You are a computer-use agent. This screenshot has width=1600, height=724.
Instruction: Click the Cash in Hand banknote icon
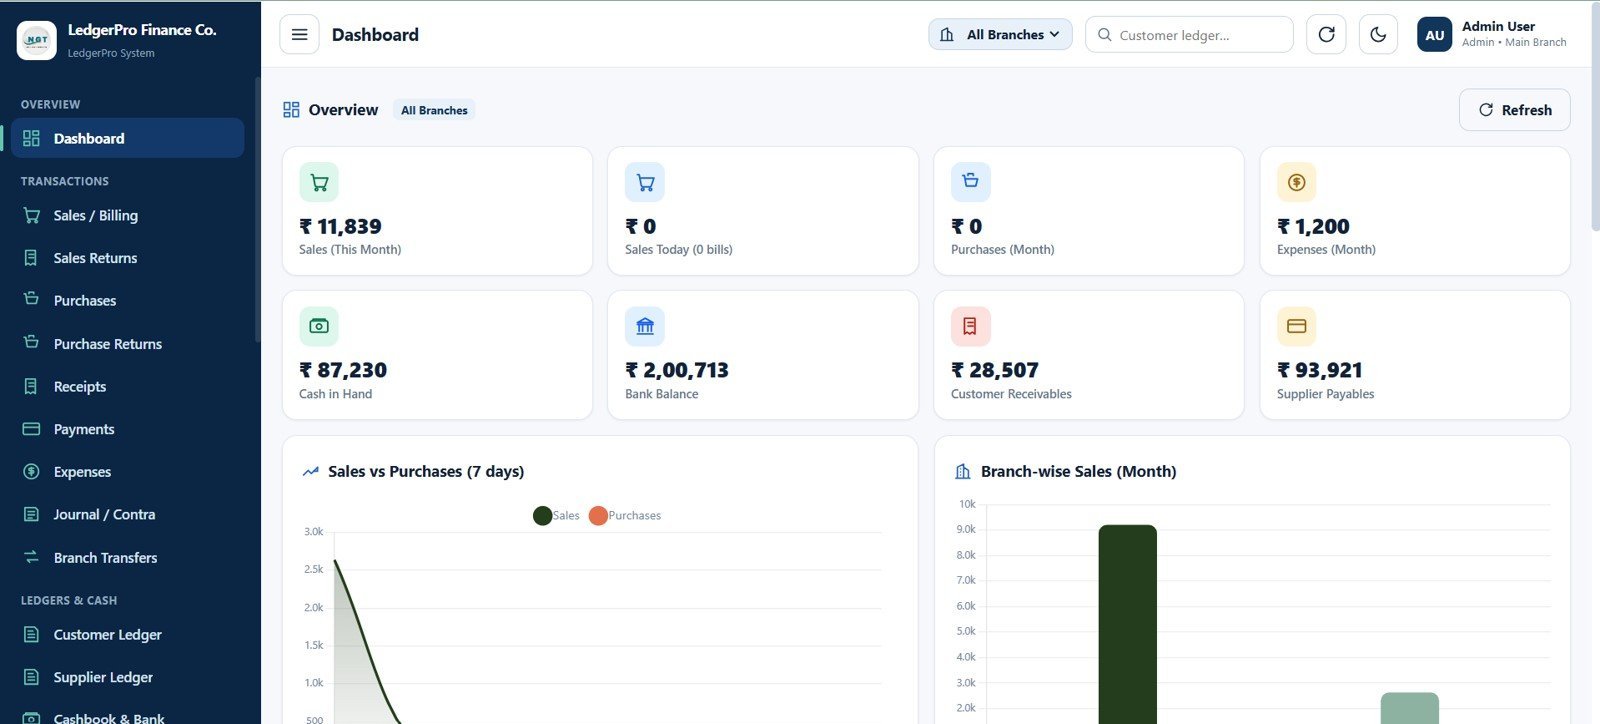pyautogui.click(x=319, y=326)
